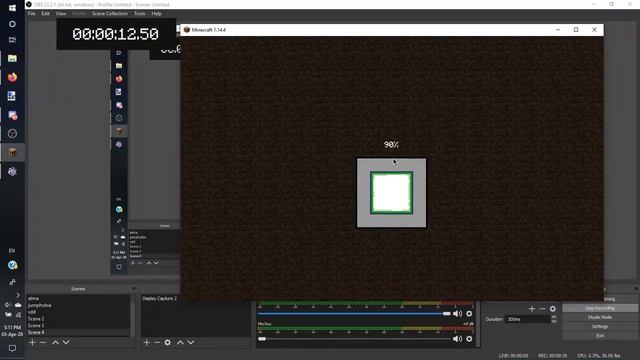Maximize the Minecraft 1.14.4 window
Image resolution: width=640 pixels, height=360 pixels.
pyautogui.click(x=576, y=30)
